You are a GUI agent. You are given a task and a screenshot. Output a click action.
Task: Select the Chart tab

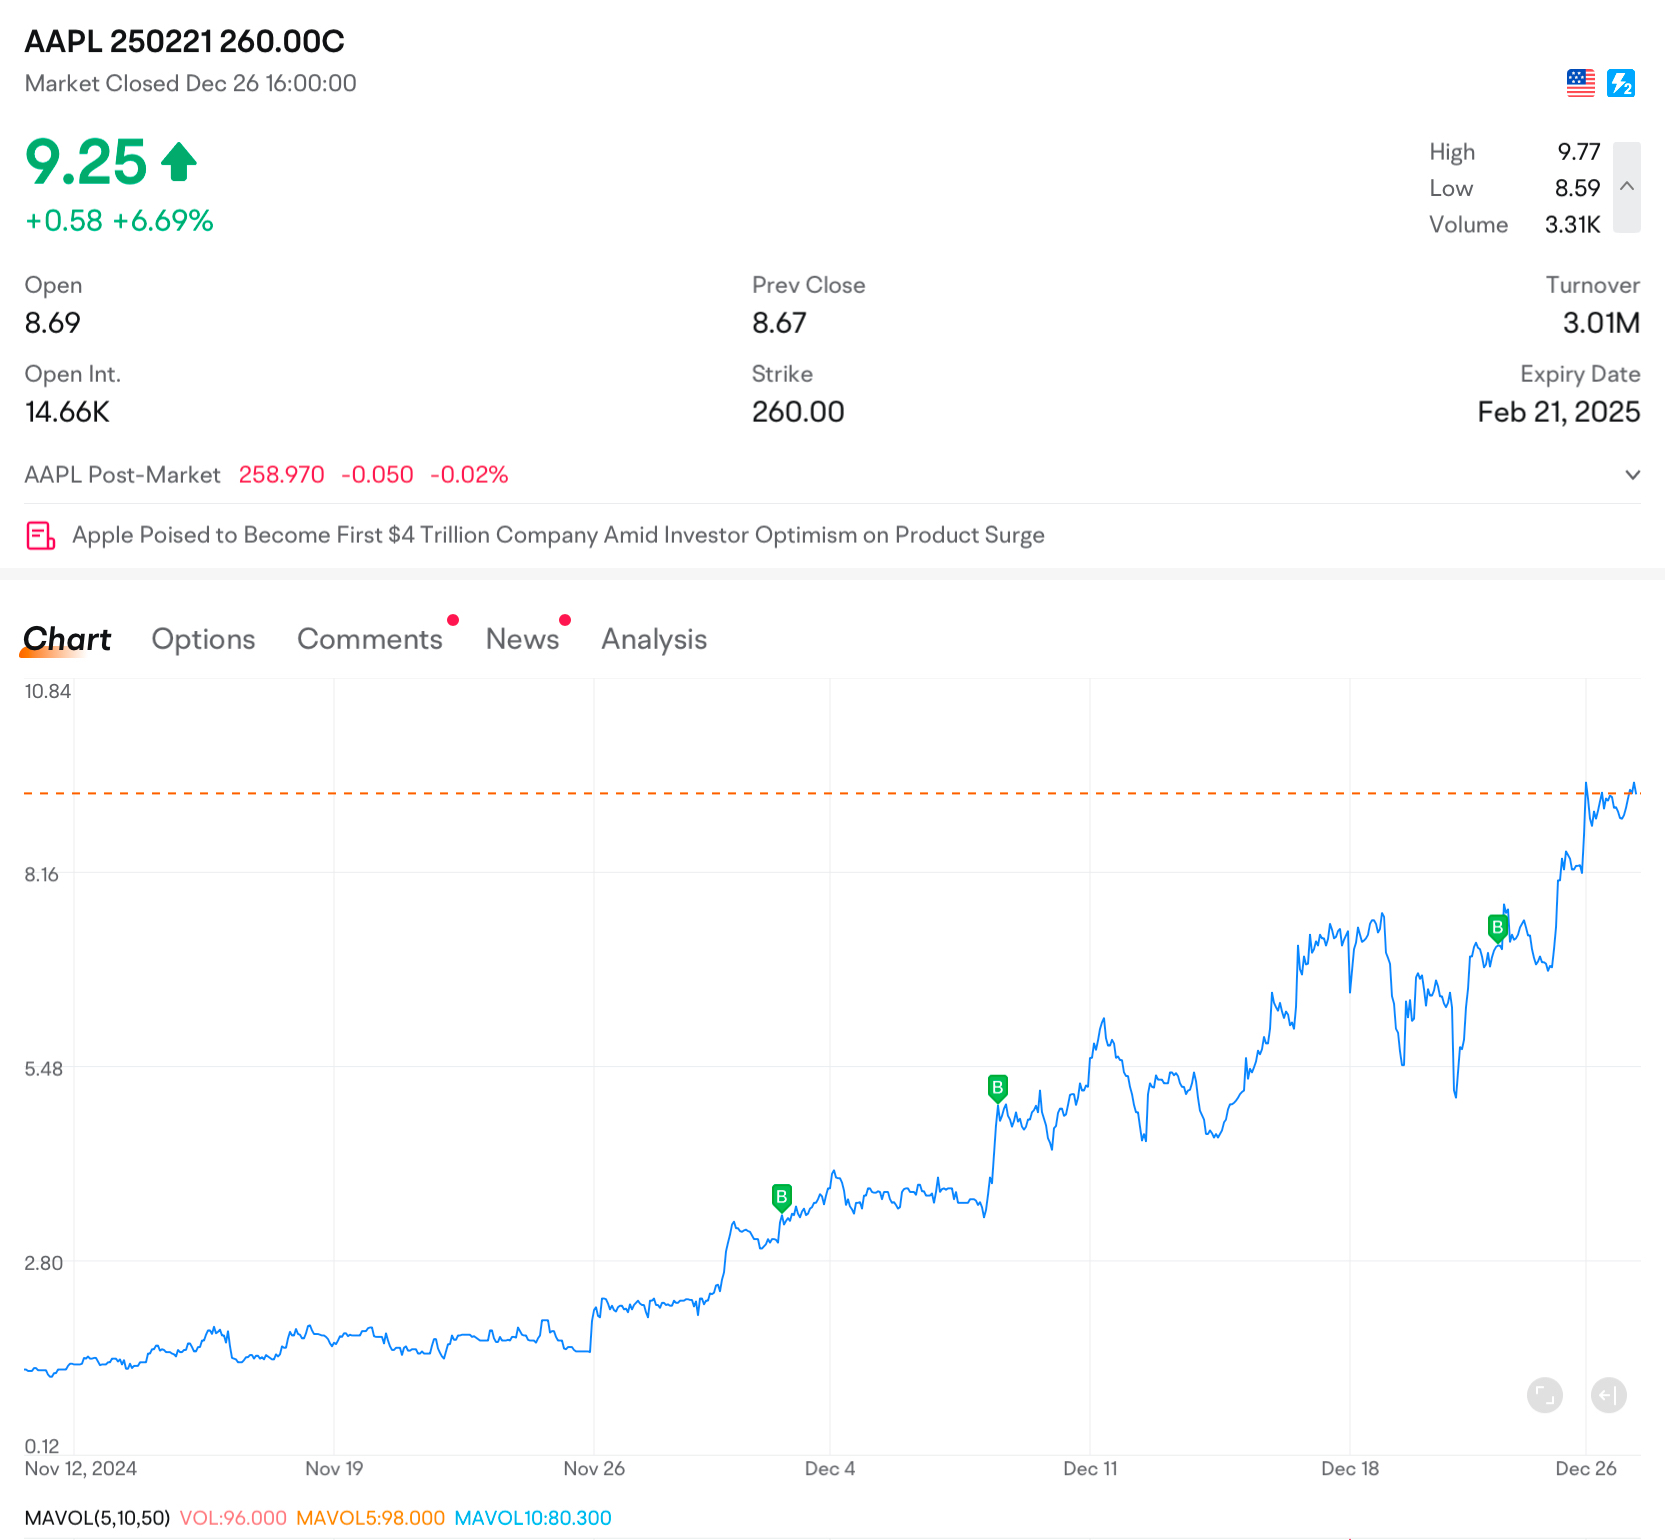click(67, 639)
